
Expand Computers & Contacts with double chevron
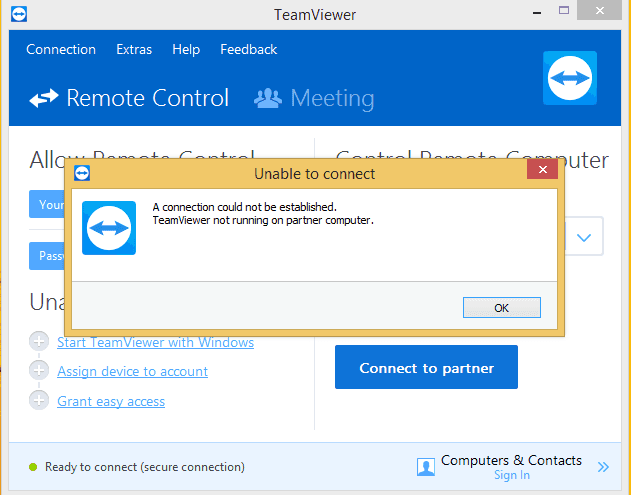[x=603, y=467]
